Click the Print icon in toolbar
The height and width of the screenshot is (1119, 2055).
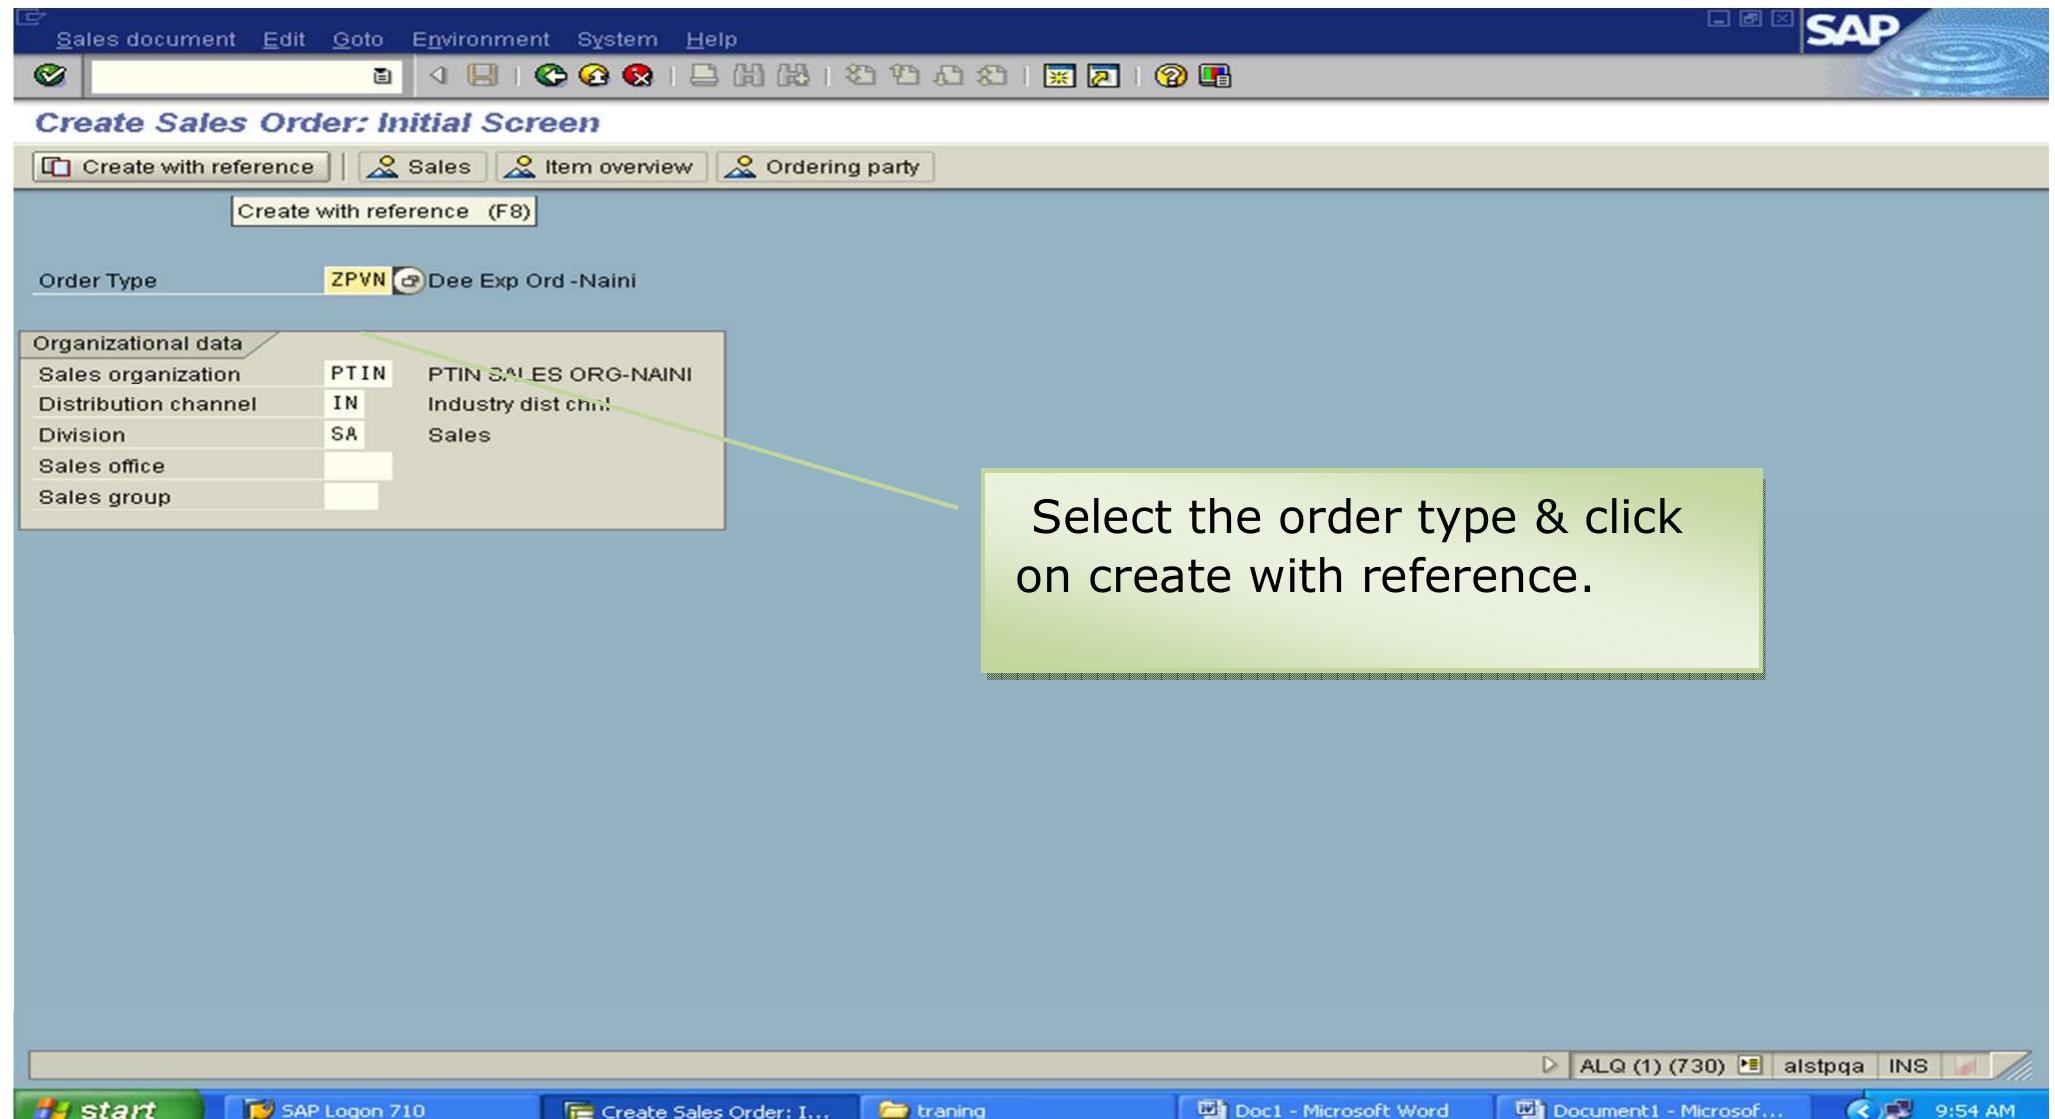pos(704,76)
